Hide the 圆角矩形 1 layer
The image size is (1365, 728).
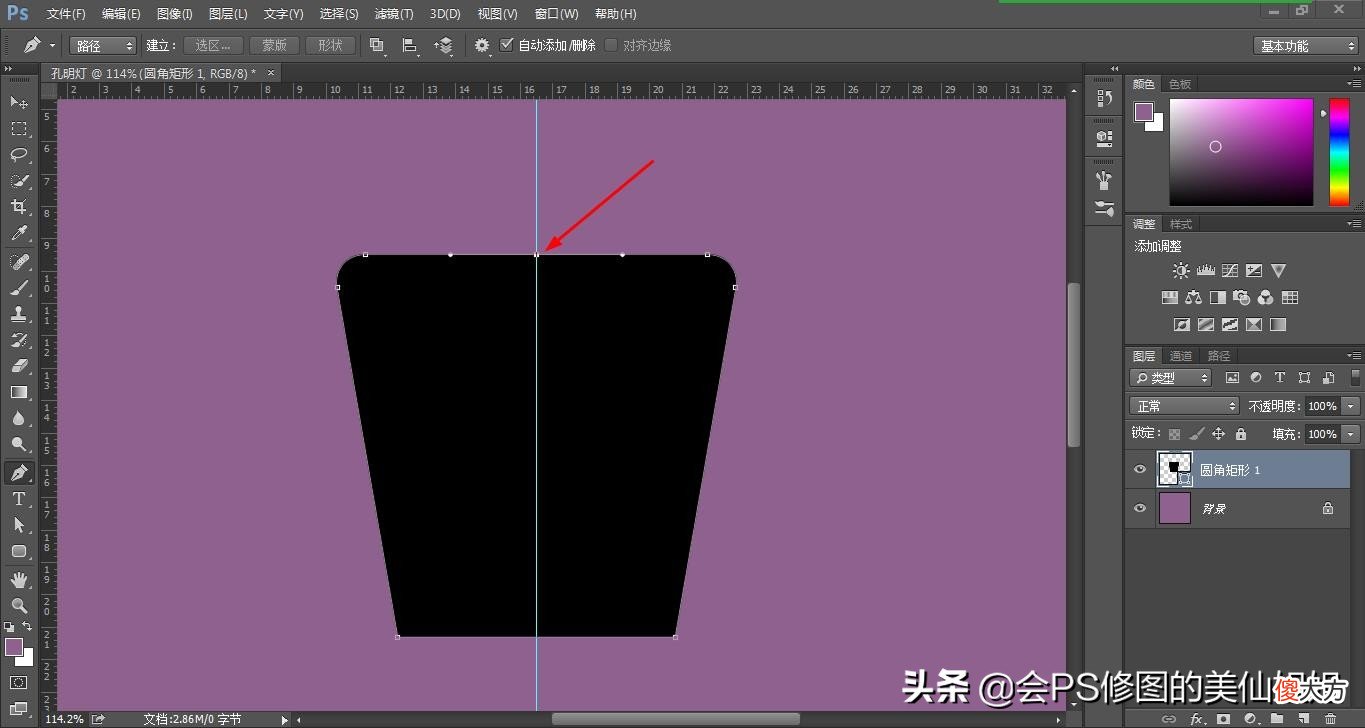coord(1140,469)
